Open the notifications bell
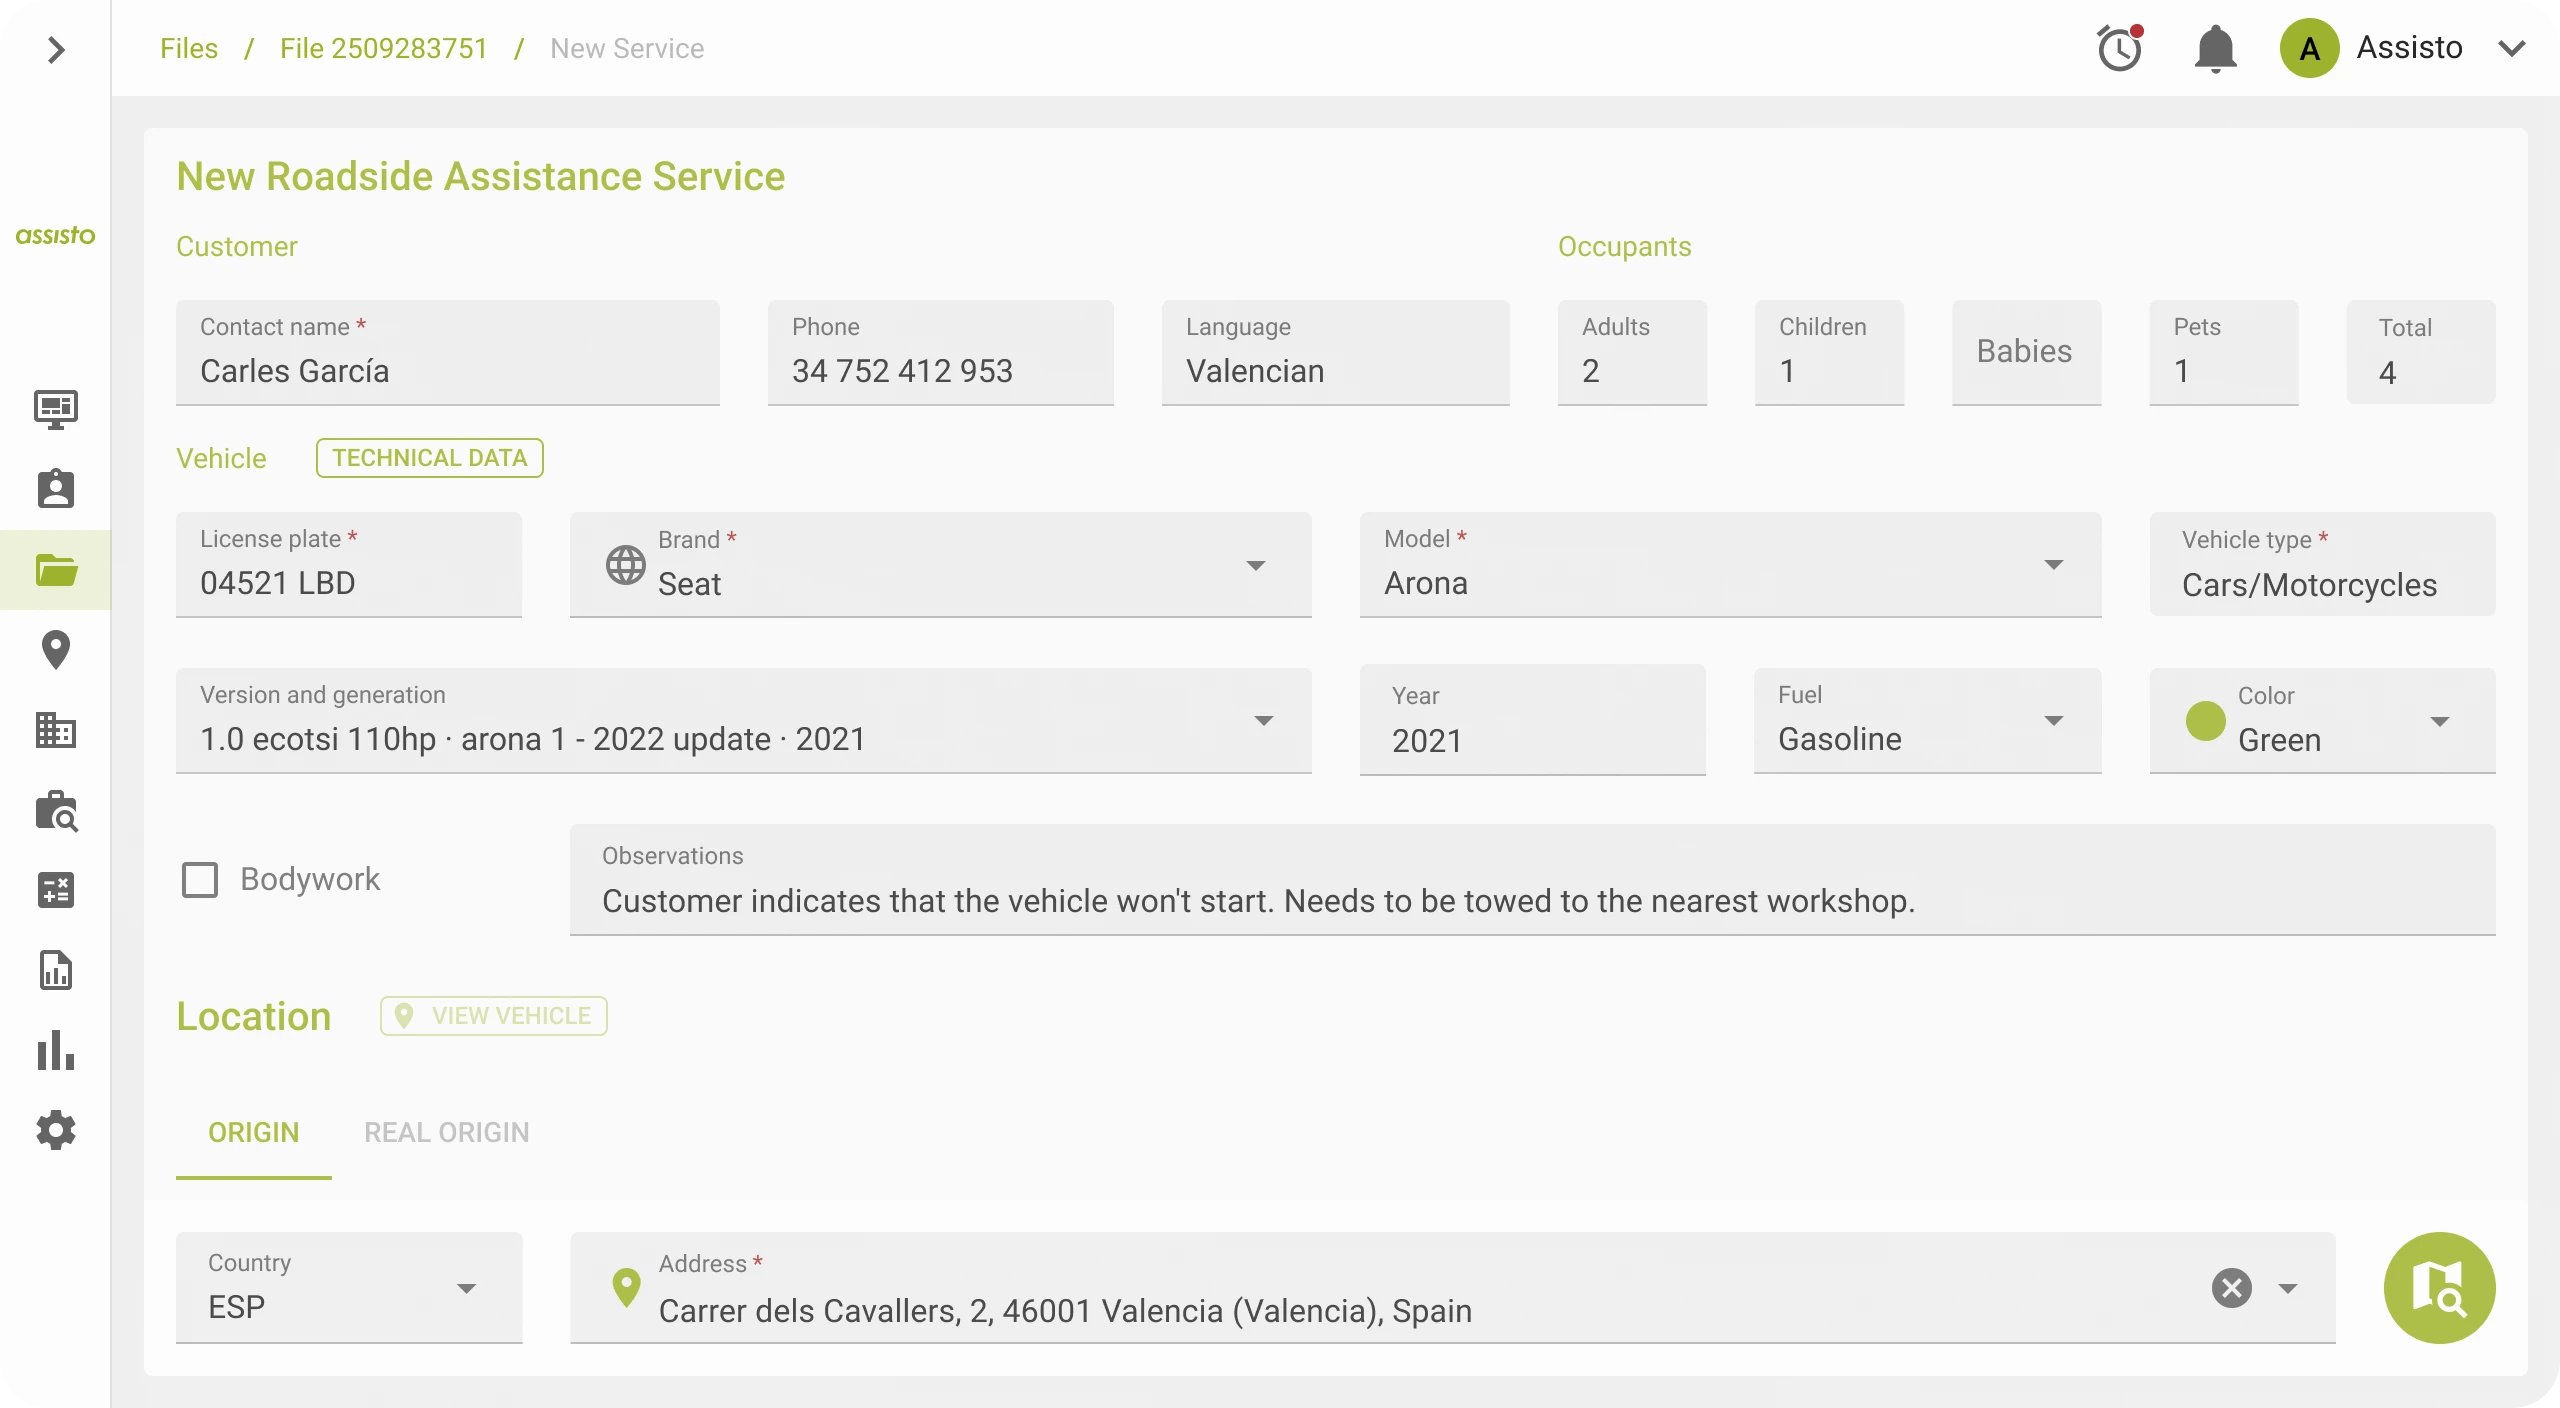The image size is (2560, 1408). tap(2215, 48)
